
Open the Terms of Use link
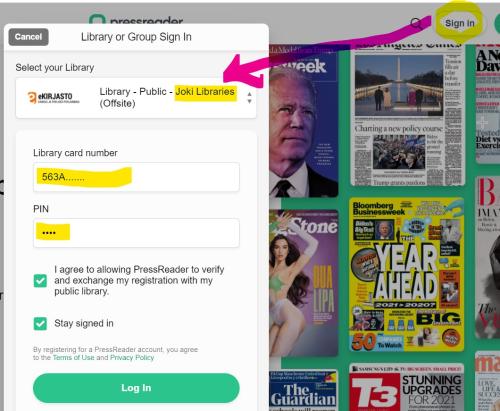[74, 358]
